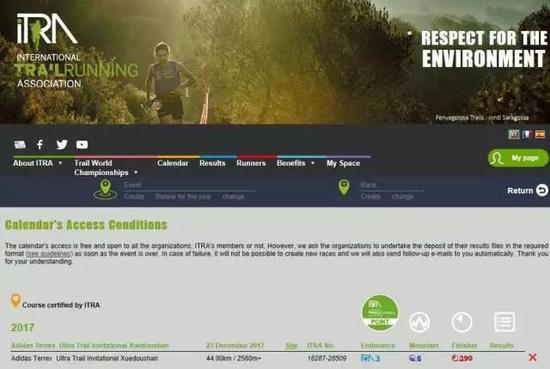
Task: Expand the About ITRA menu
Action: [38, 163]
